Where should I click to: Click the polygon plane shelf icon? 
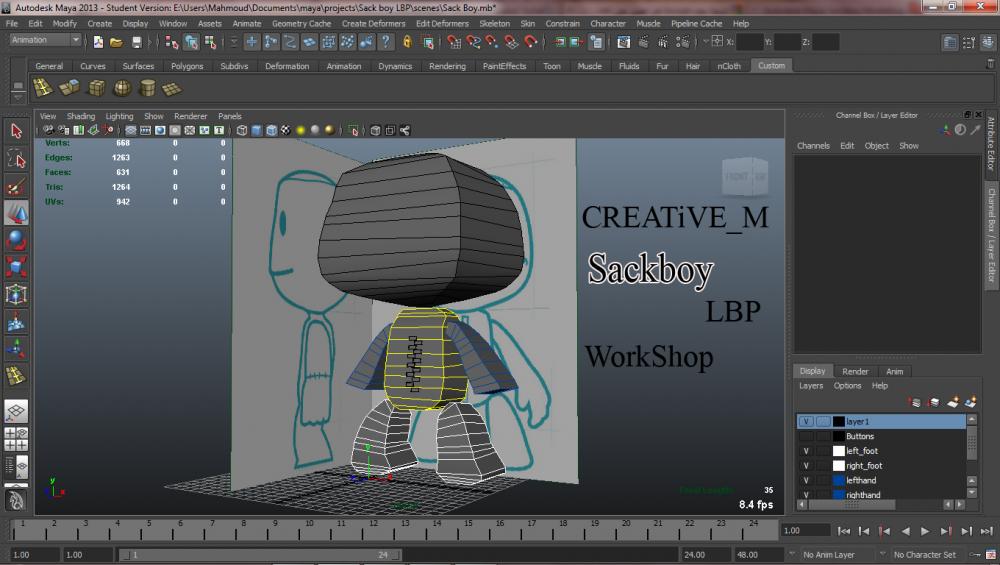tap(172, 88)
